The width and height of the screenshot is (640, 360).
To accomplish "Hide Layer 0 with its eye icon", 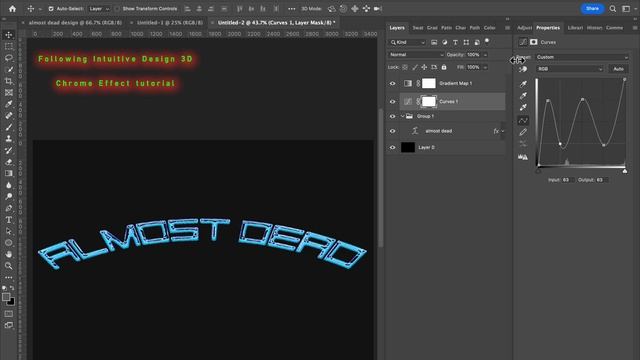I will click(392, 147).
